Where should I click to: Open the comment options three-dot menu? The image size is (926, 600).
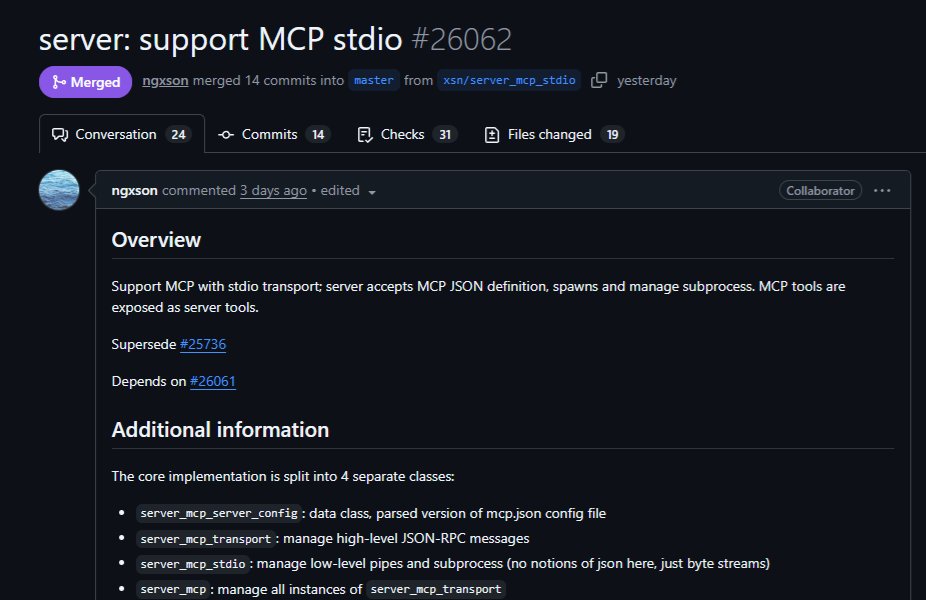(882, 191)
